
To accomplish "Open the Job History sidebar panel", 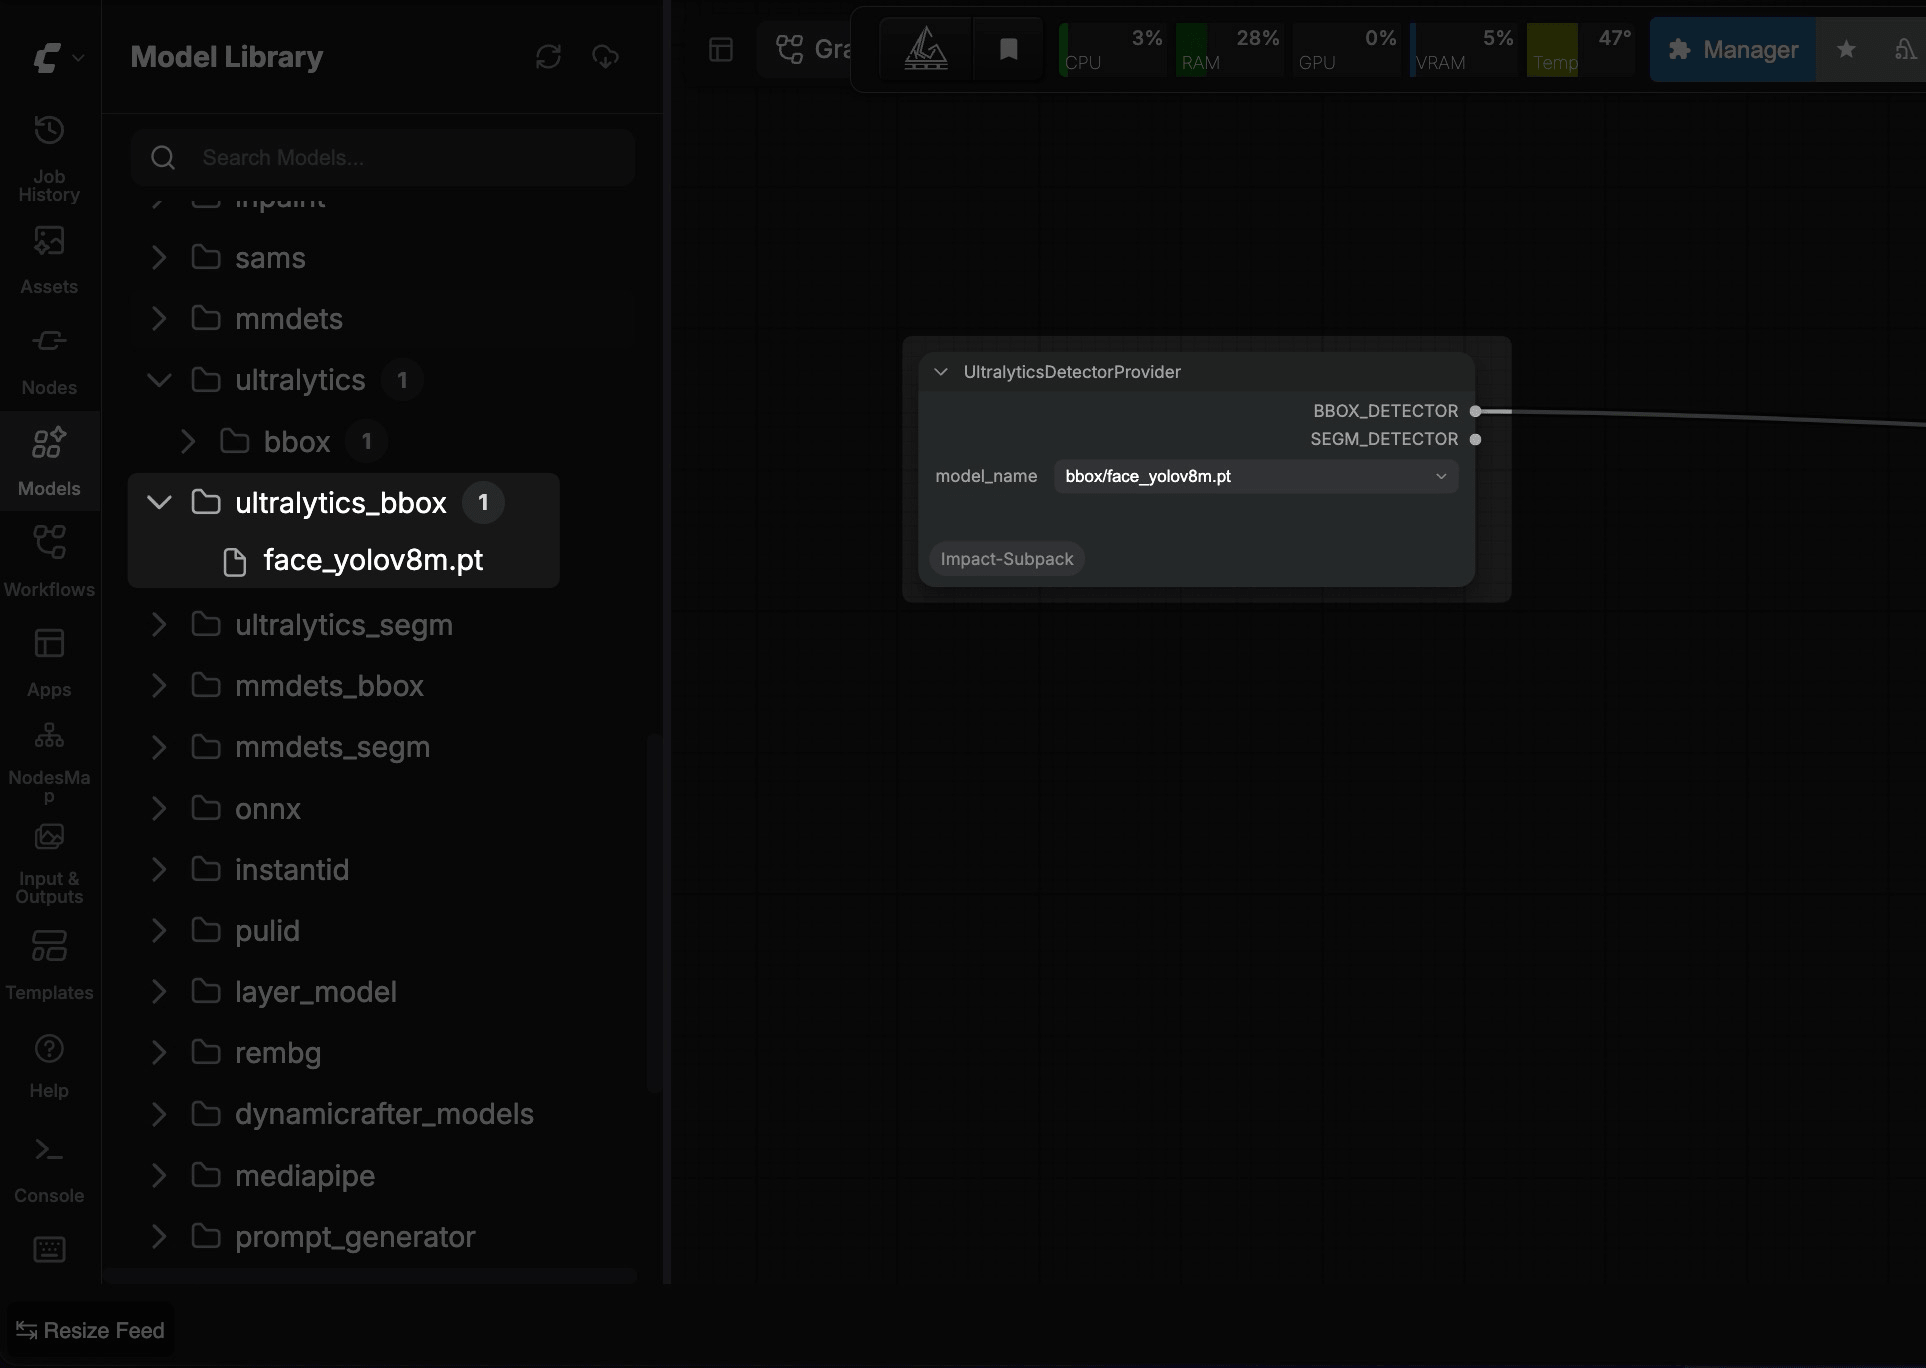I will 49,159.
